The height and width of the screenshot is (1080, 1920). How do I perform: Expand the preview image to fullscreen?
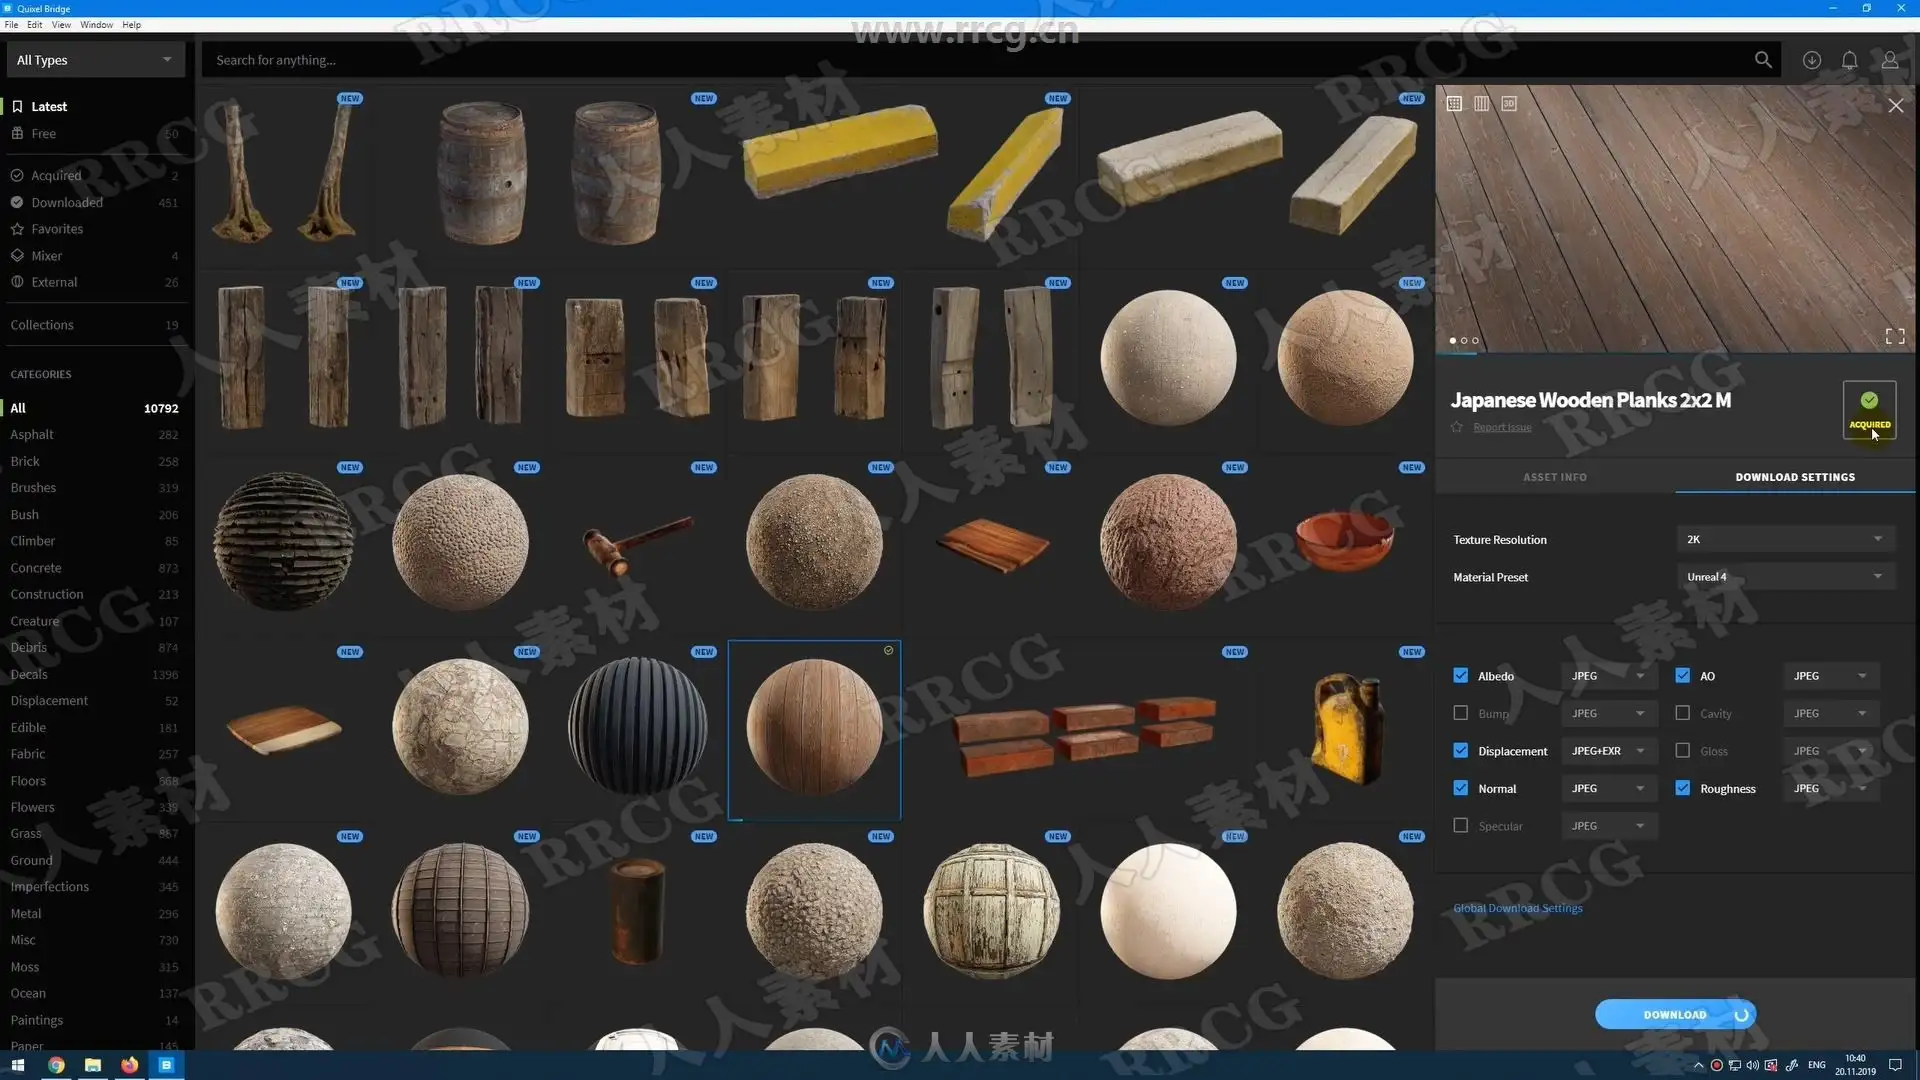click(x=1894, y=336)
